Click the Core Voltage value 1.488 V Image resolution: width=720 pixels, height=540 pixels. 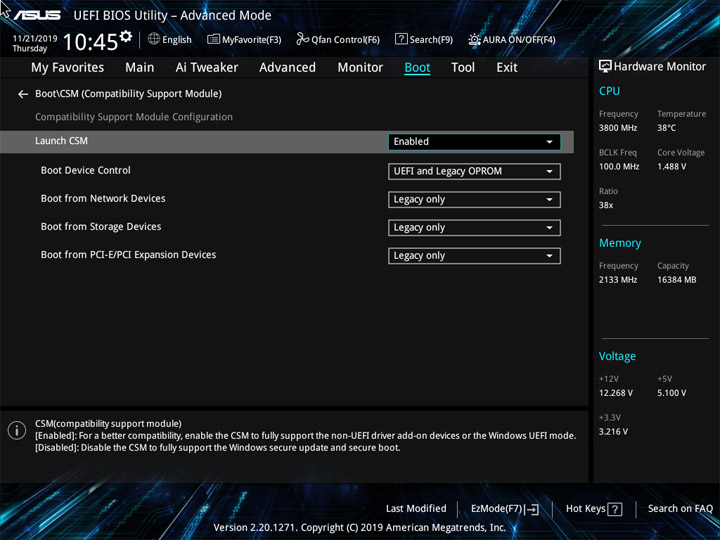[x=671, y=167]
